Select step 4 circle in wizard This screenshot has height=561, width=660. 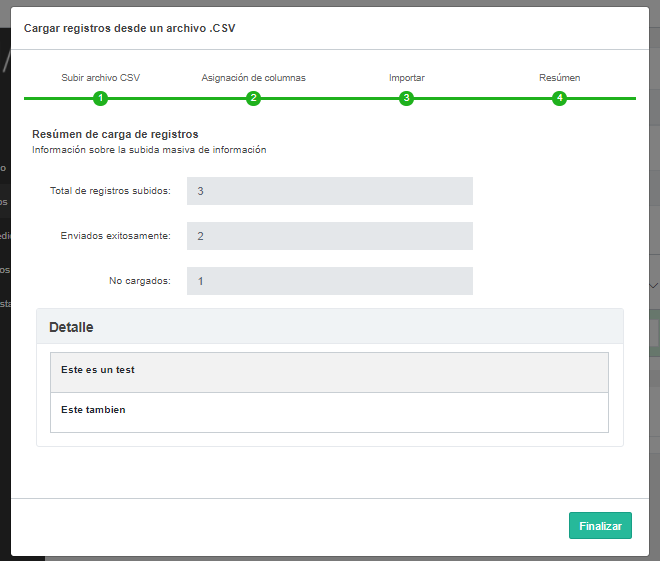click(559, 98)
